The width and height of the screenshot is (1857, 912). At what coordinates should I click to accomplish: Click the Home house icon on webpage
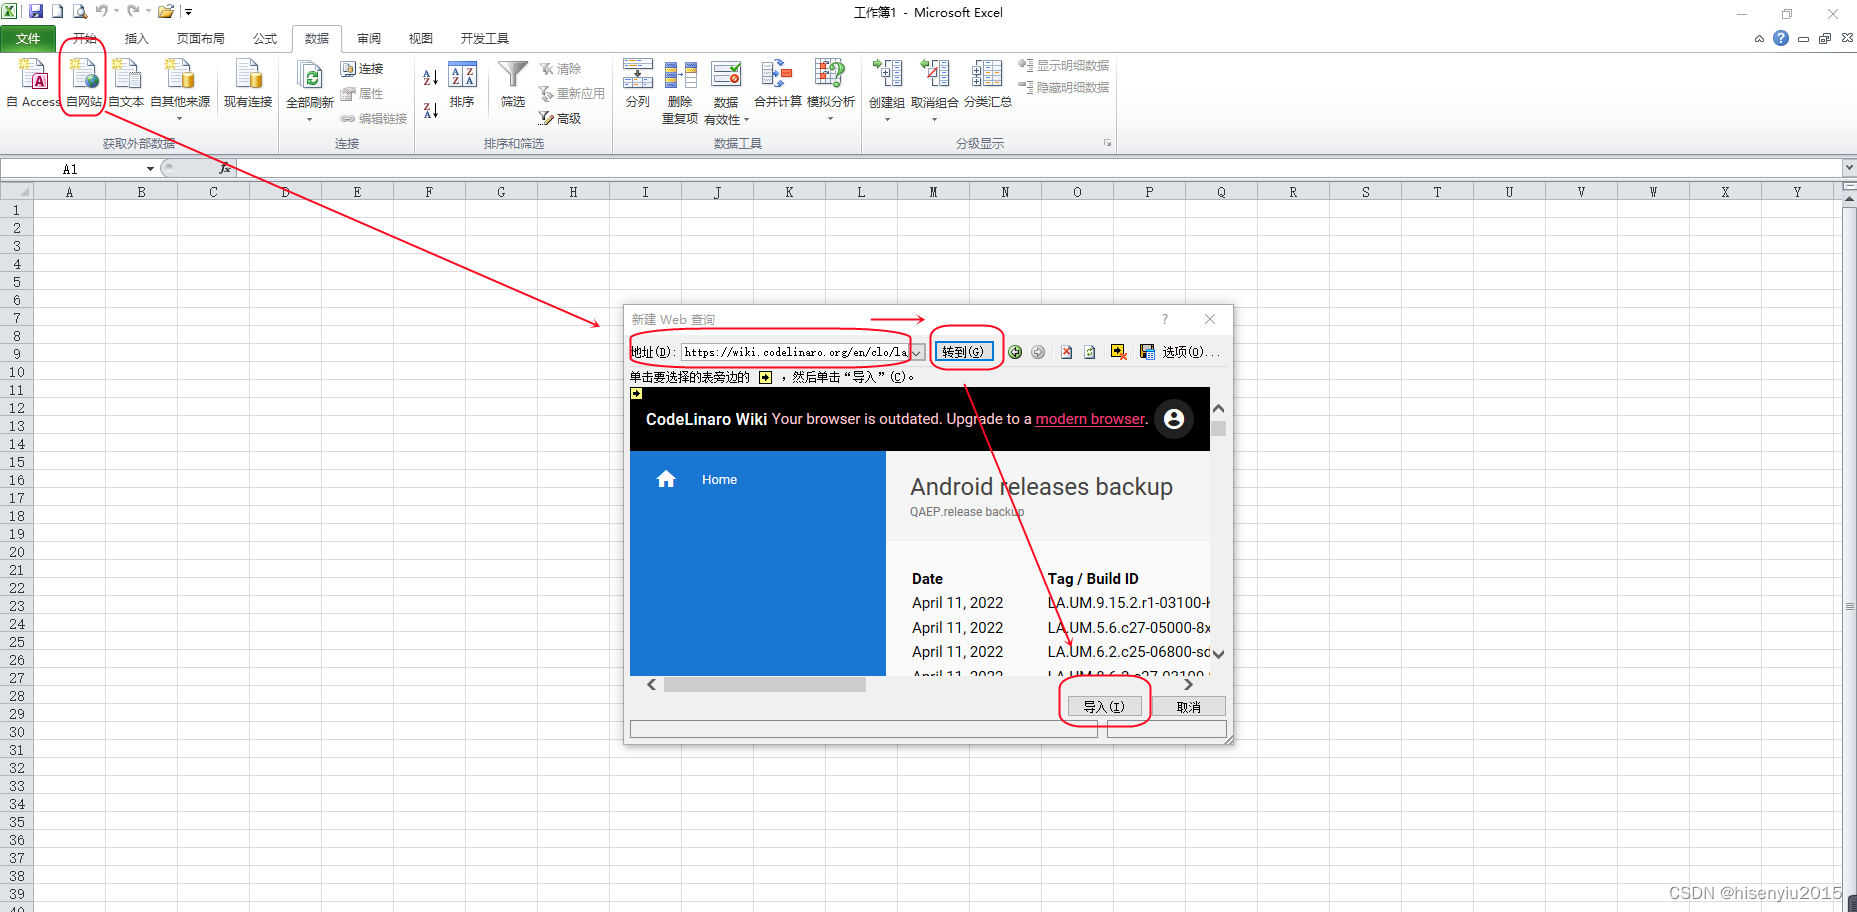point(666,479)
